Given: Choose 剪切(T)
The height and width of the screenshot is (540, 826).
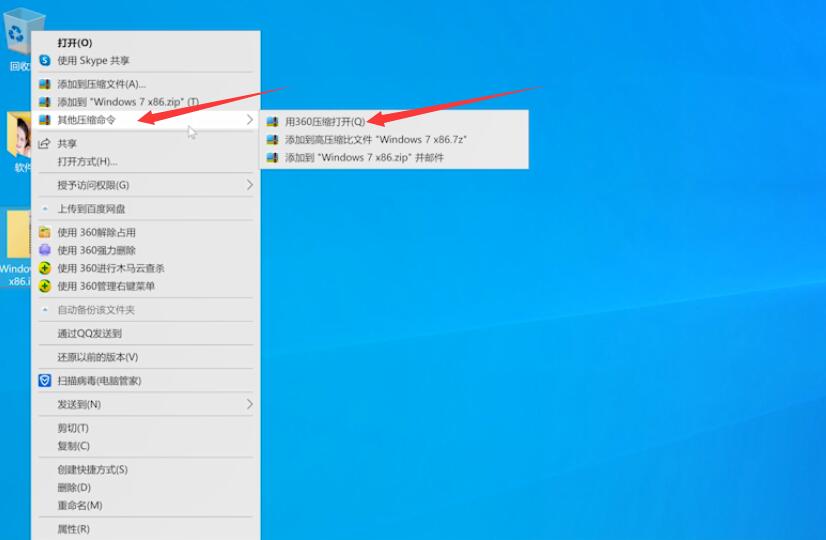Looking at the screenshot, I should 145,428.
